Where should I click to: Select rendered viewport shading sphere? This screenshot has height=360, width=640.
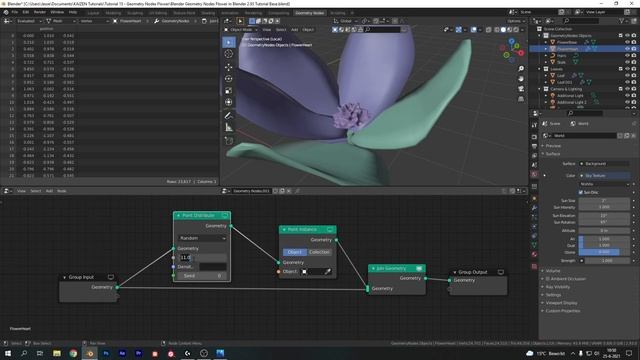516,29
